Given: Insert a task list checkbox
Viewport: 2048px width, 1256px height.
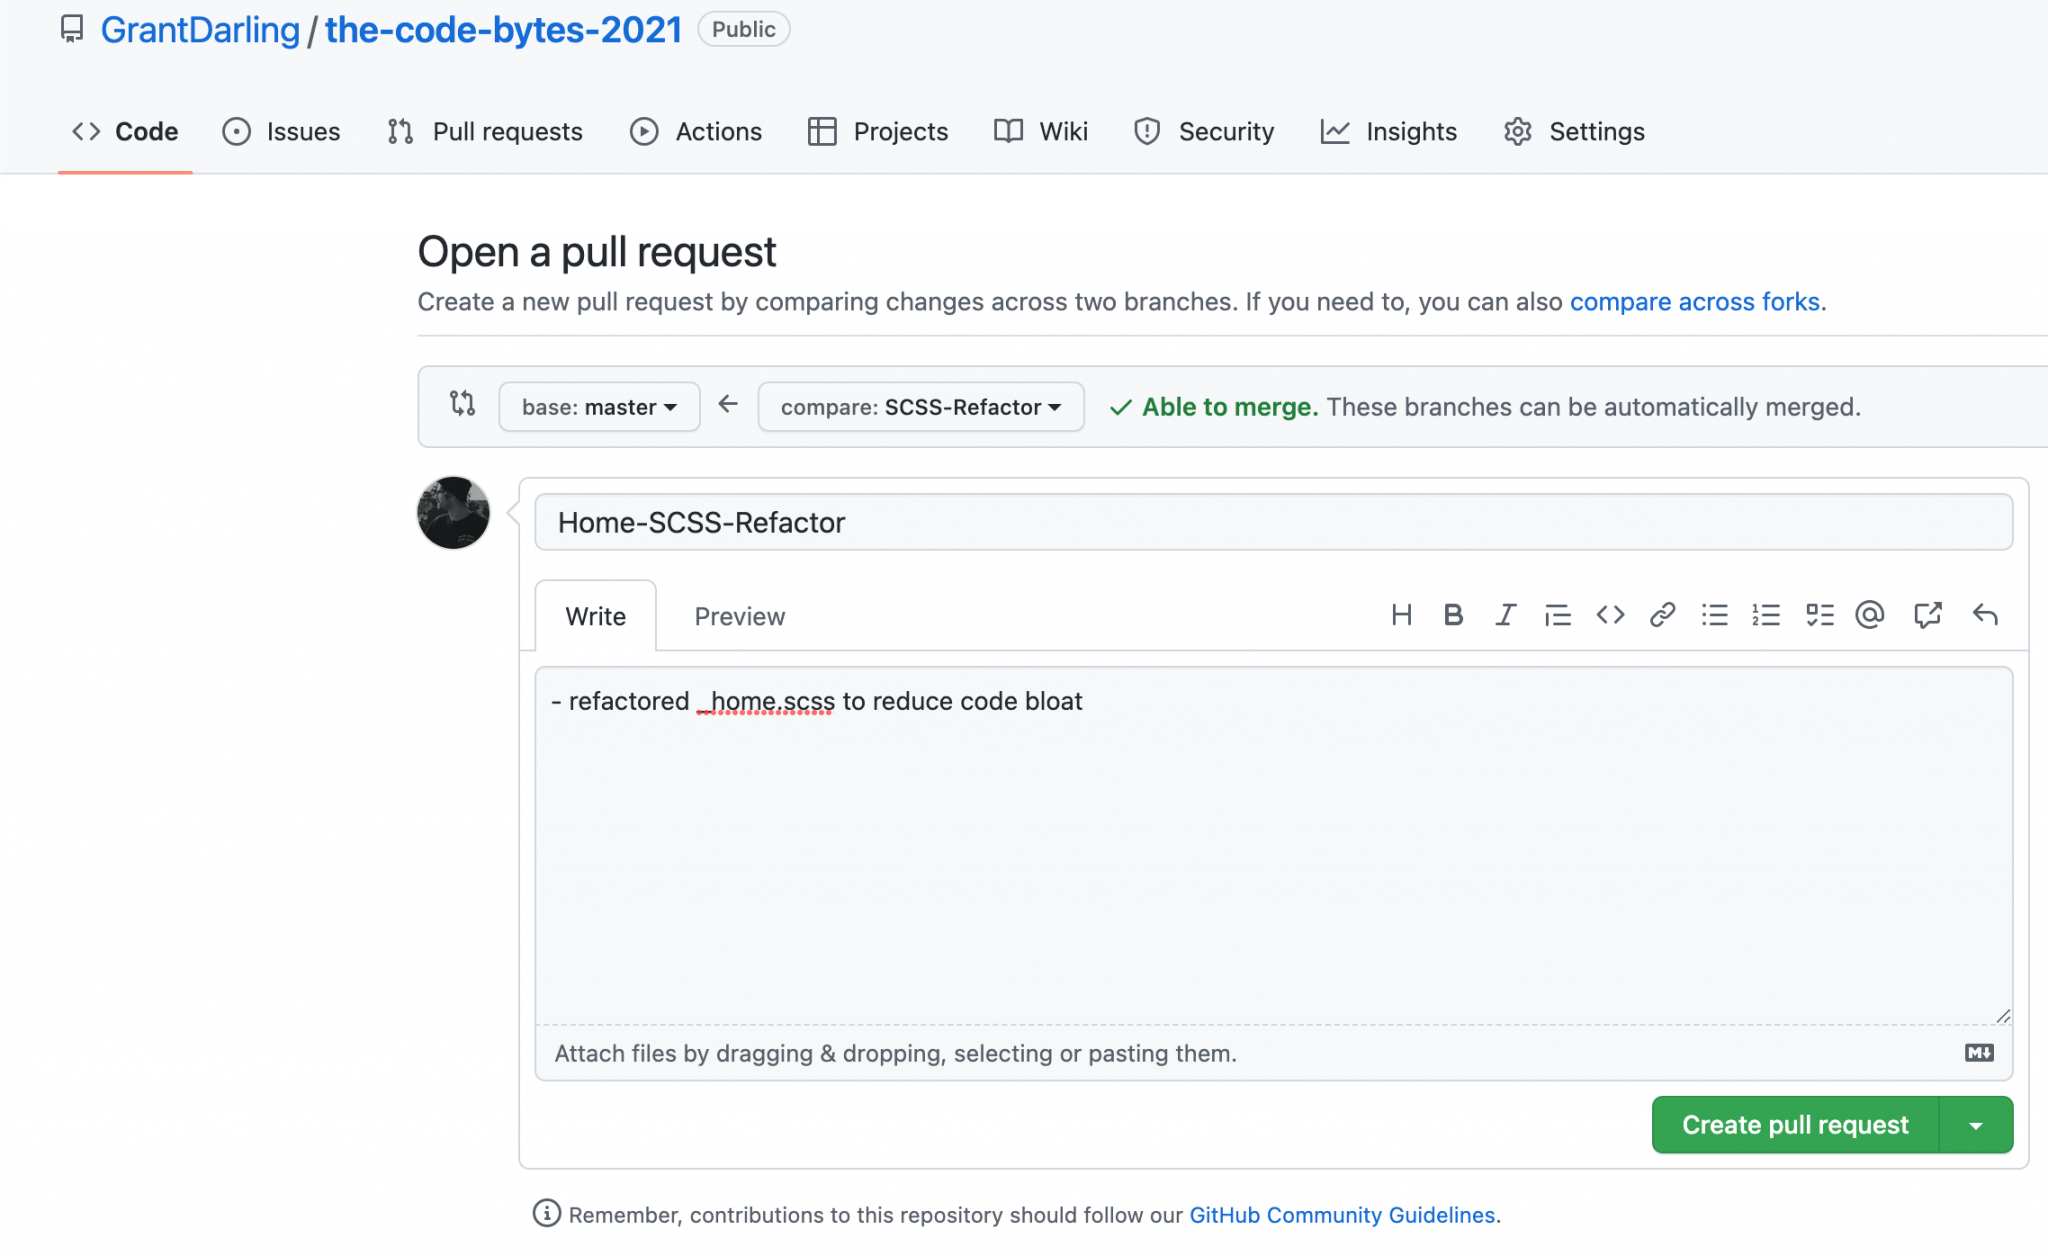Looking at the screenshot, I should point(1819,615).
